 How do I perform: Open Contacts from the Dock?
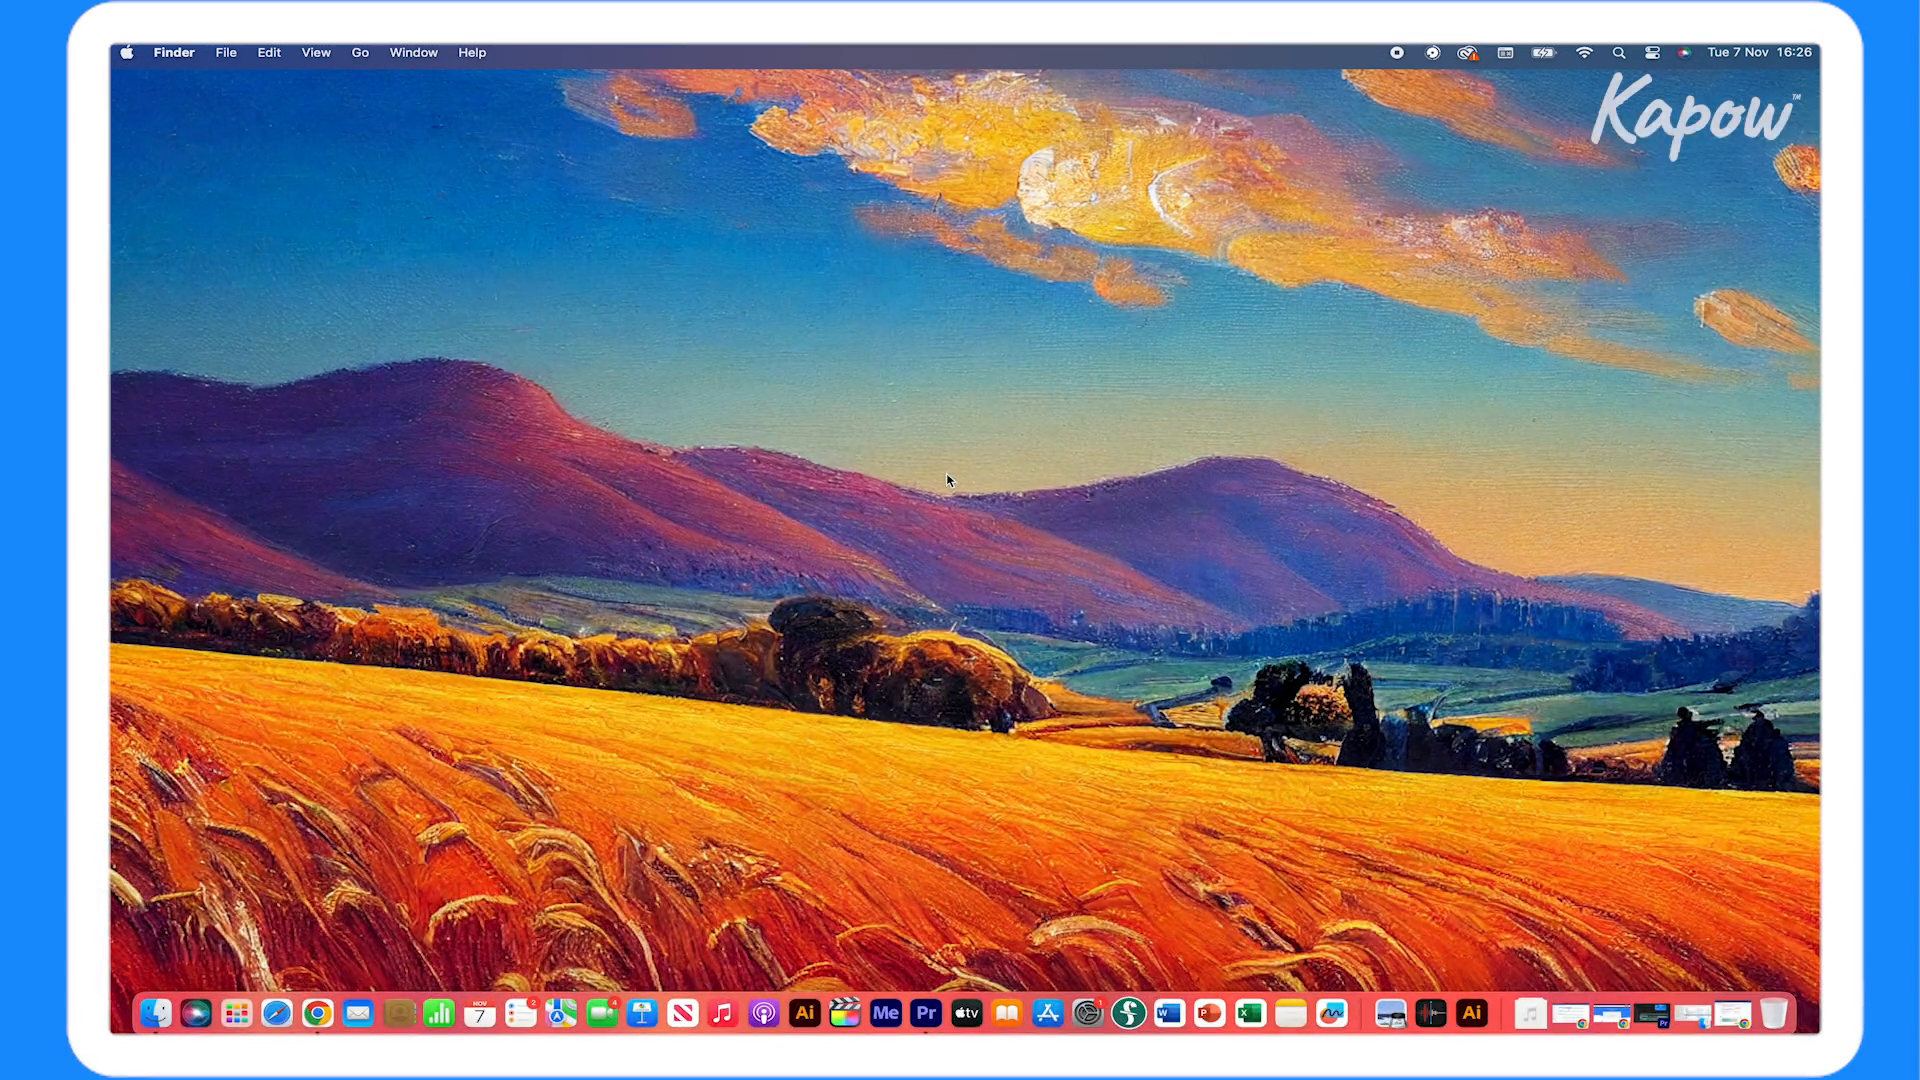pos(399,1013)
